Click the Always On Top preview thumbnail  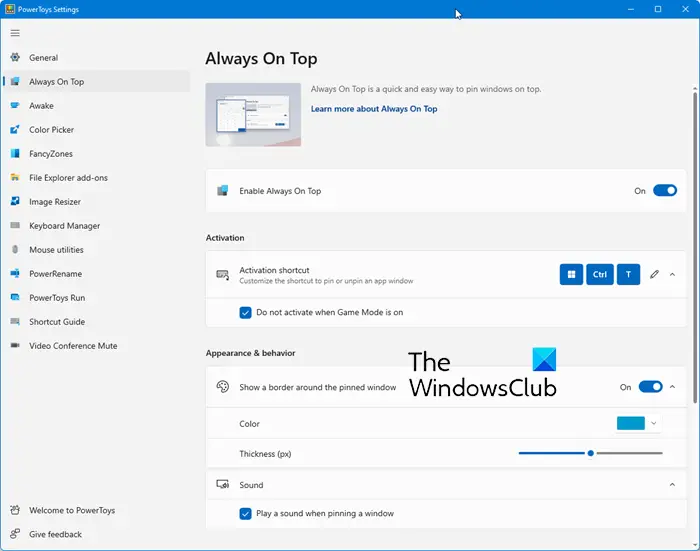tap(253, 115)
